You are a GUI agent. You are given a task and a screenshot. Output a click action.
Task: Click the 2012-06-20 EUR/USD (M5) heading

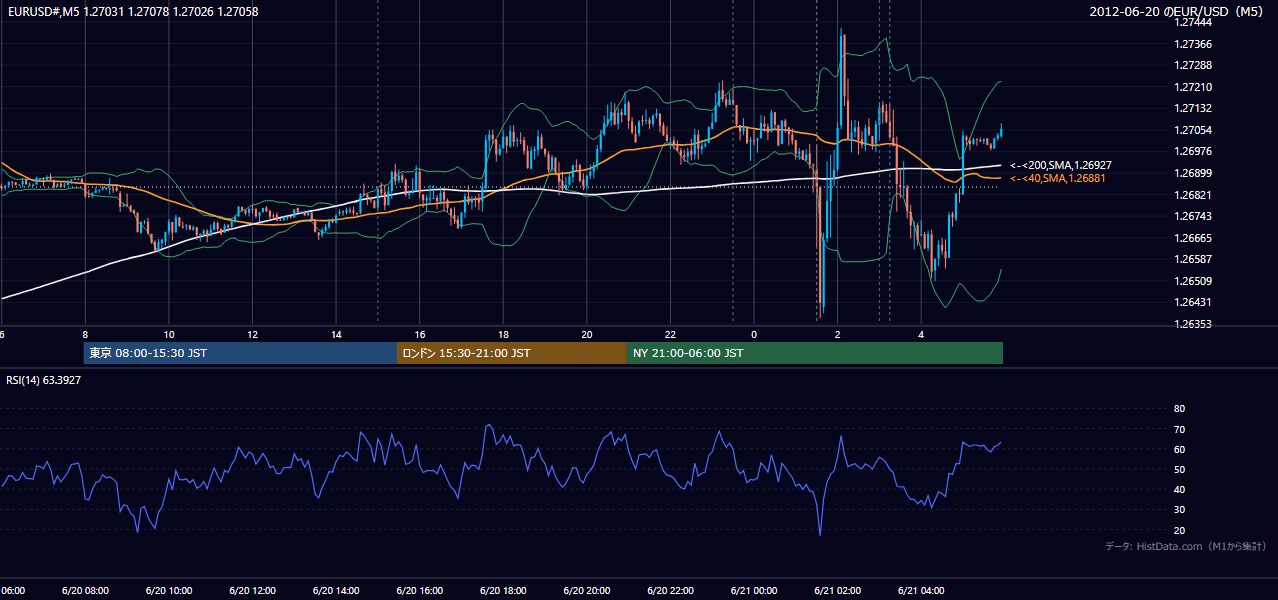point(1177,11)
